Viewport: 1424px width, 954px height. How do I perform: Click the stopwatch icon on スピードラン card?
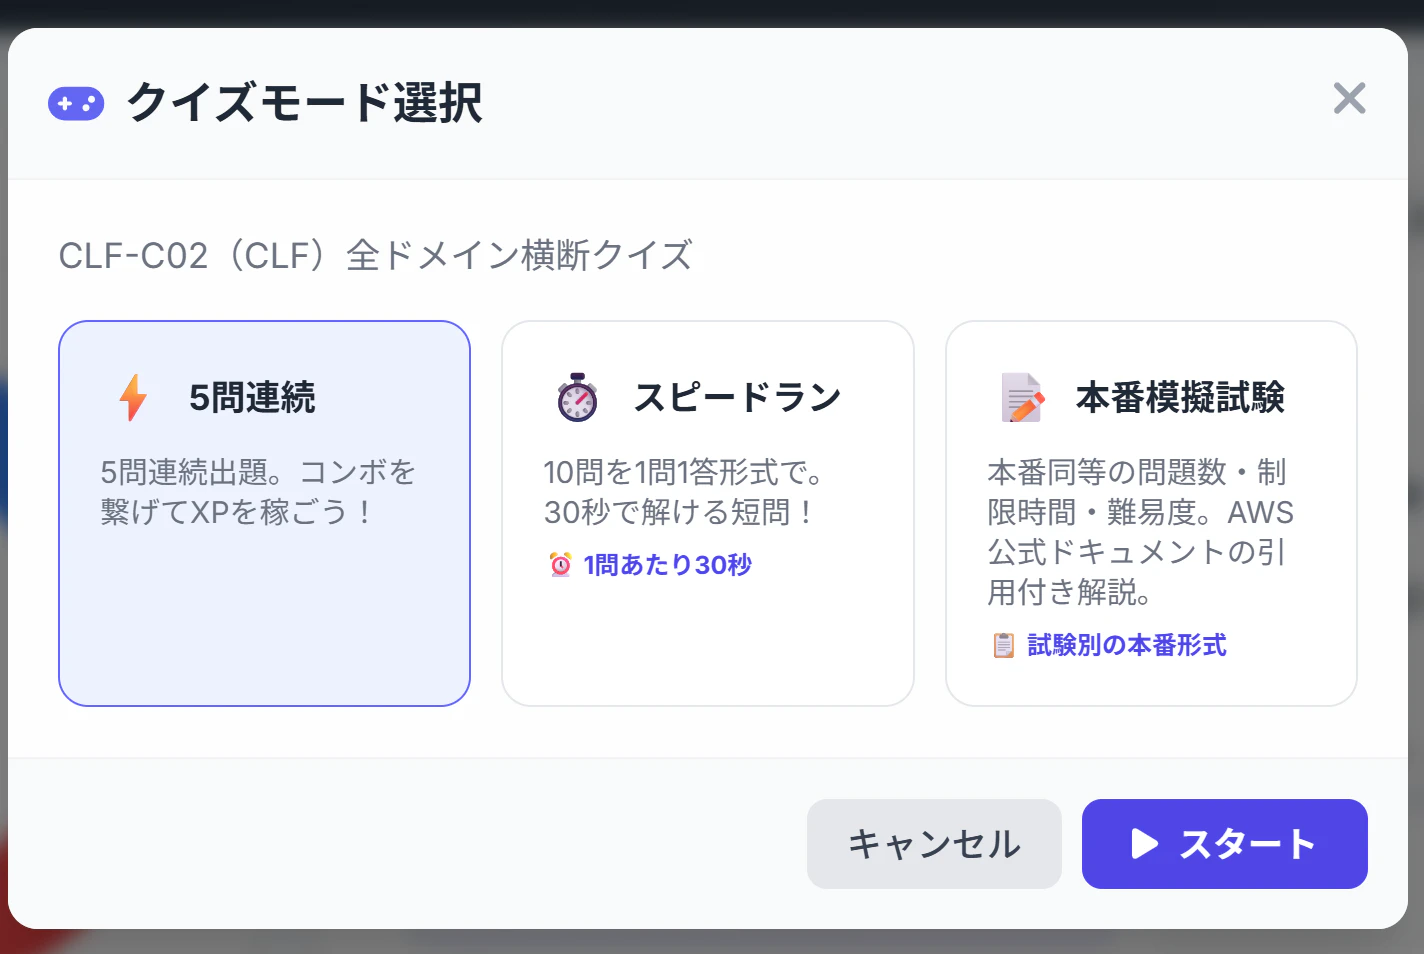point(577,396)
